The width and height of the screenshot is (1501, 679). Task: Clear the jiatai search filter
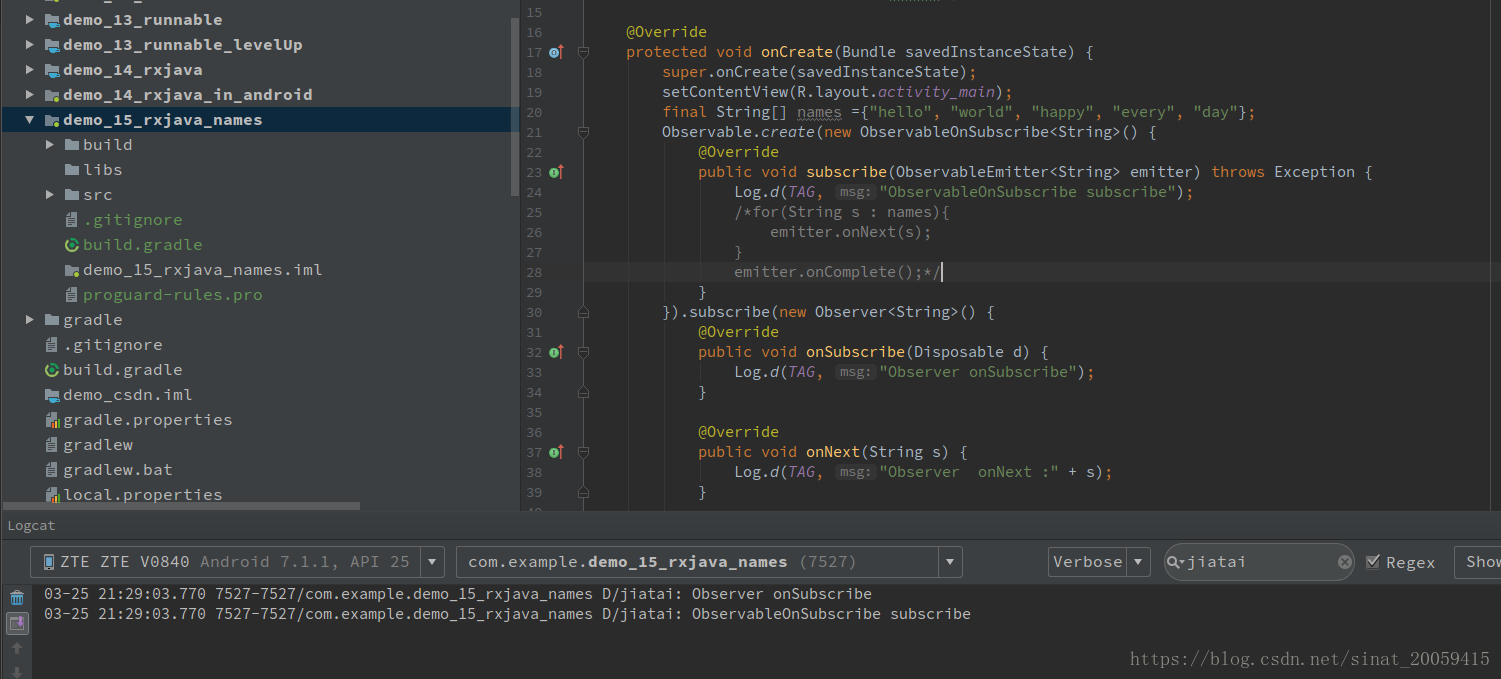tap(1345, 562)
